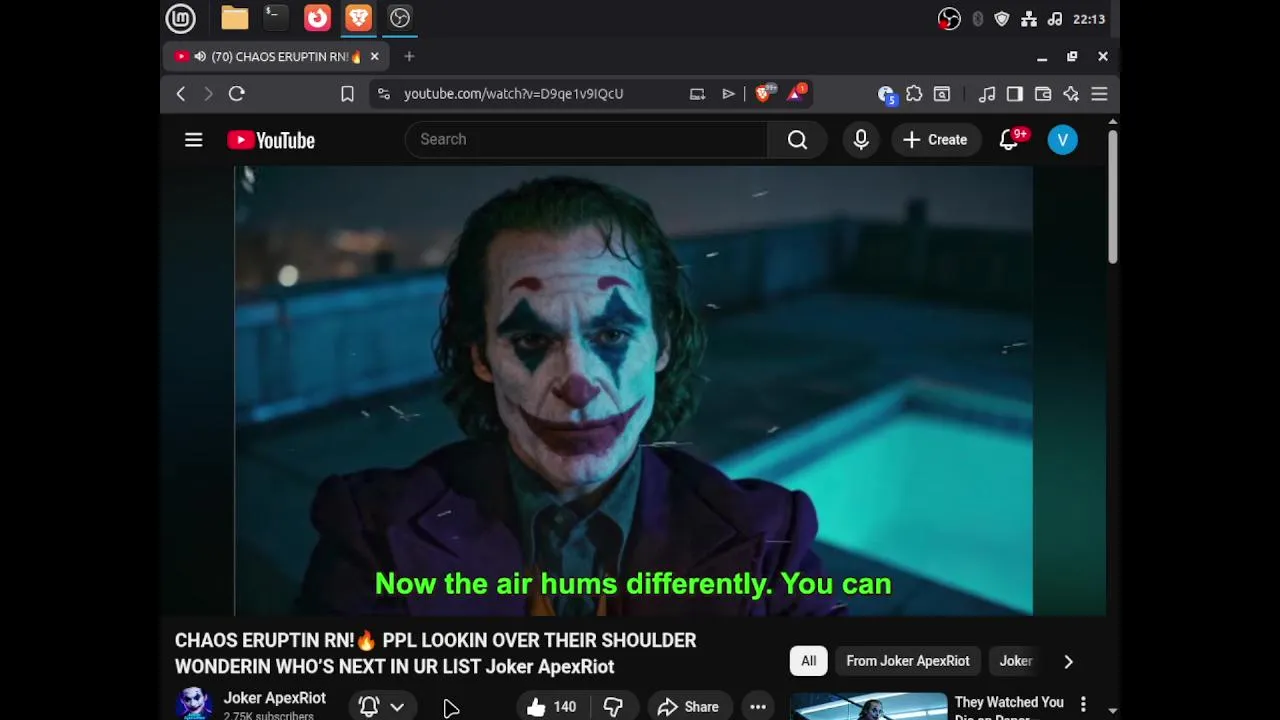Select the All filter chip
Image resolution: width=1280 pixels, height=720 pixels.
808,661
